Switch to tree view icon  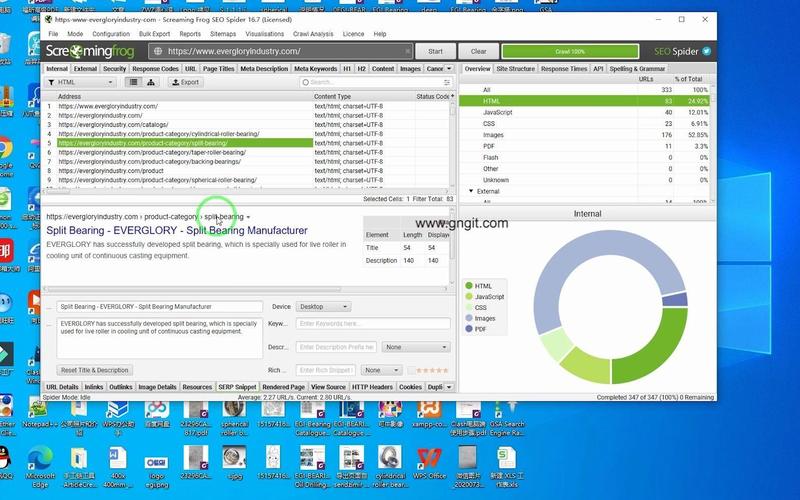point(151,82)
